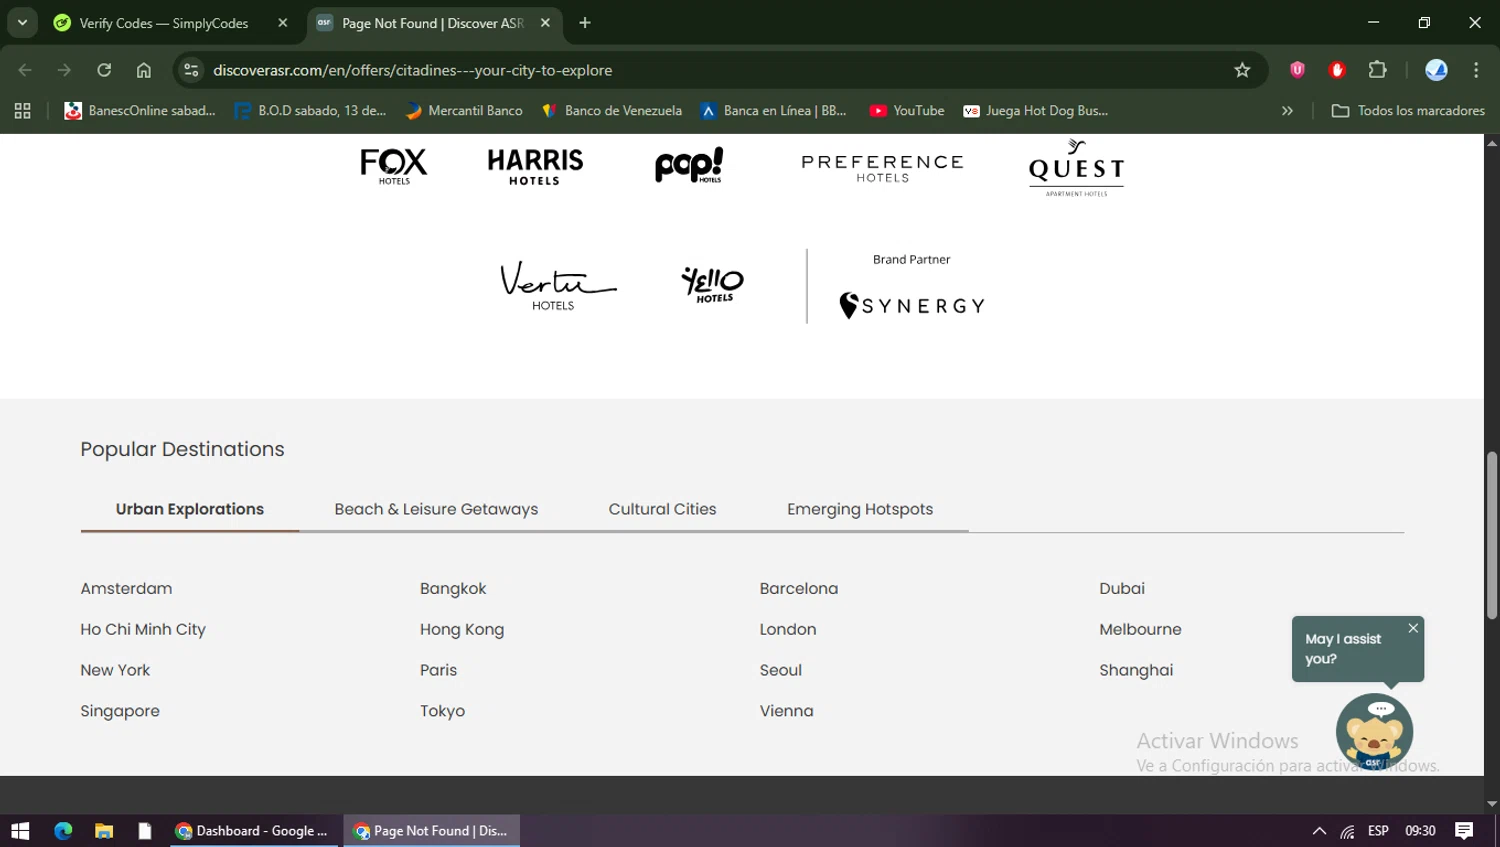Open the Windows Start menu
Image resolution: width=1500 pixels, height=847 pixels.
point(20,831)
